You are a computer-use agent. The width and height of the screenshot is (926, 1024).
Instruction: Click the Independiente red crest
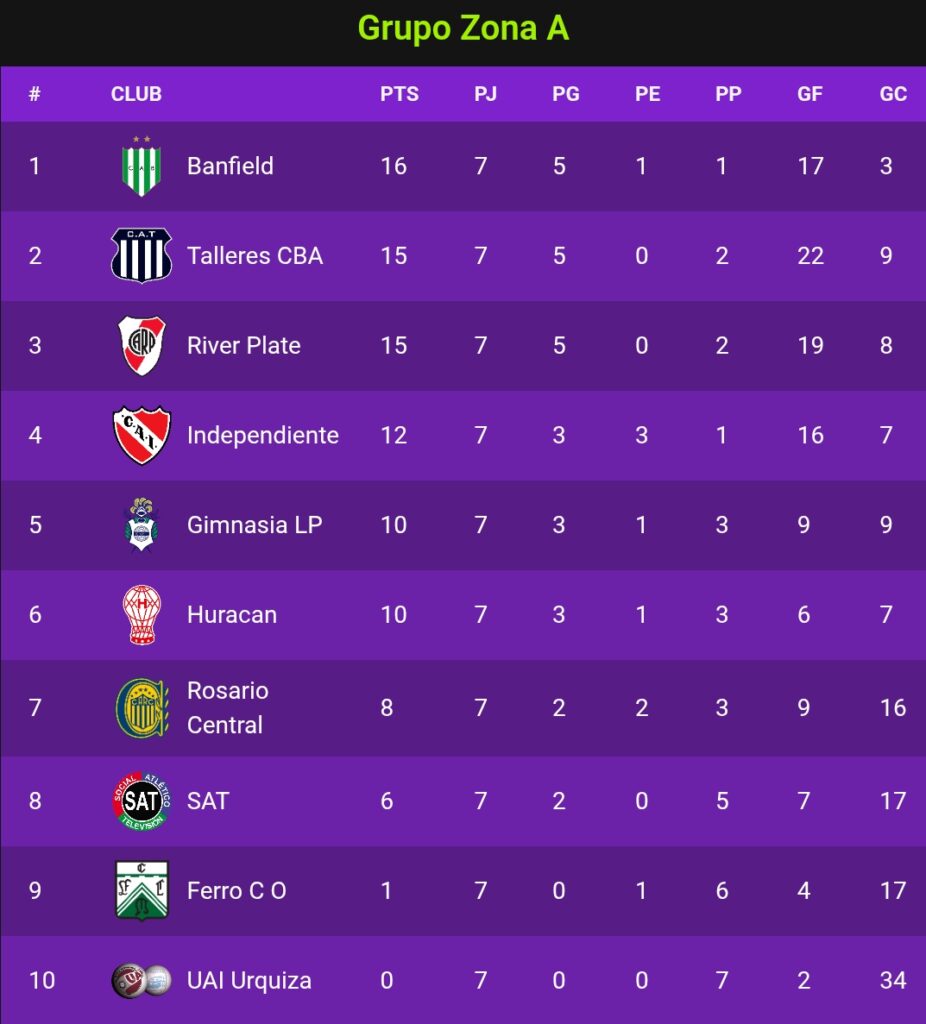(142, 435)
